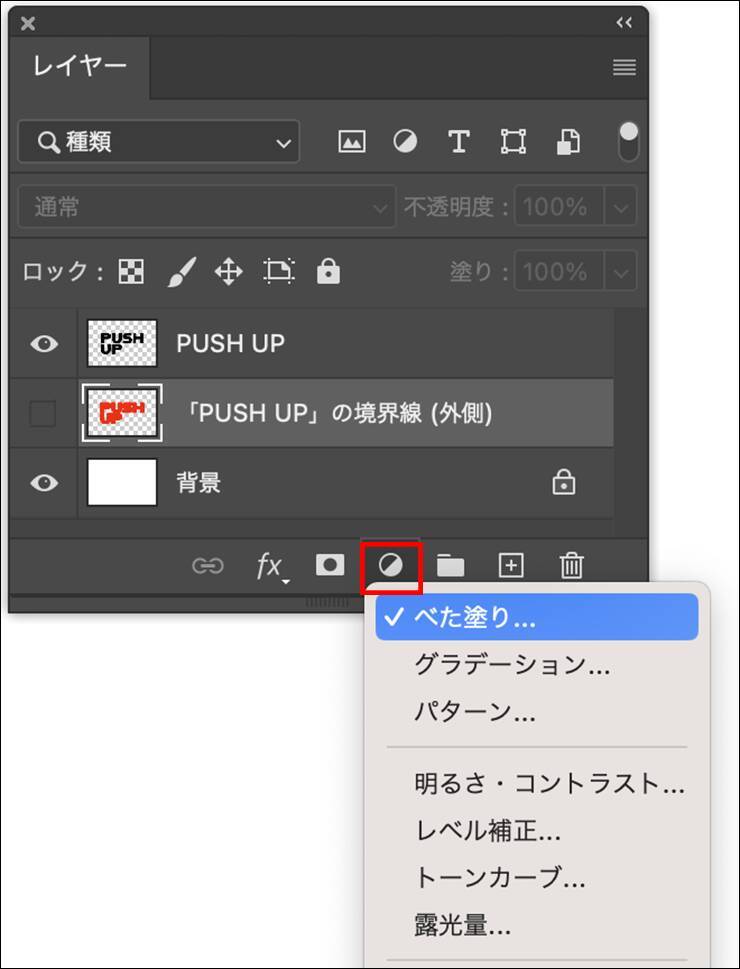Toggle the layer filter switch on/off

629,142
